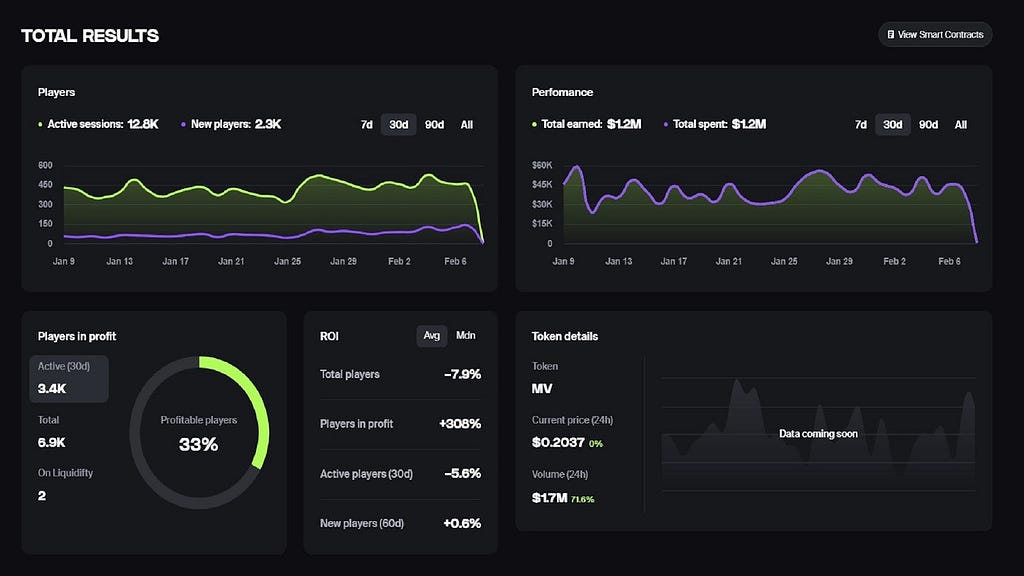
Task: Click the 71.6% volume change indicator
Action: [x=583, y=500]
